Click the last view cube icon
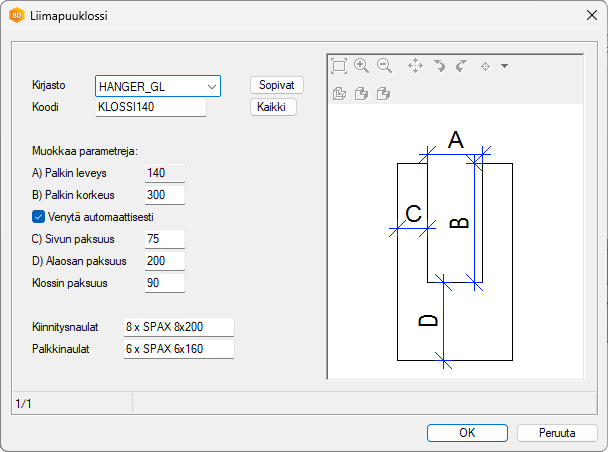The image size is (608, 452). [383, 94]
